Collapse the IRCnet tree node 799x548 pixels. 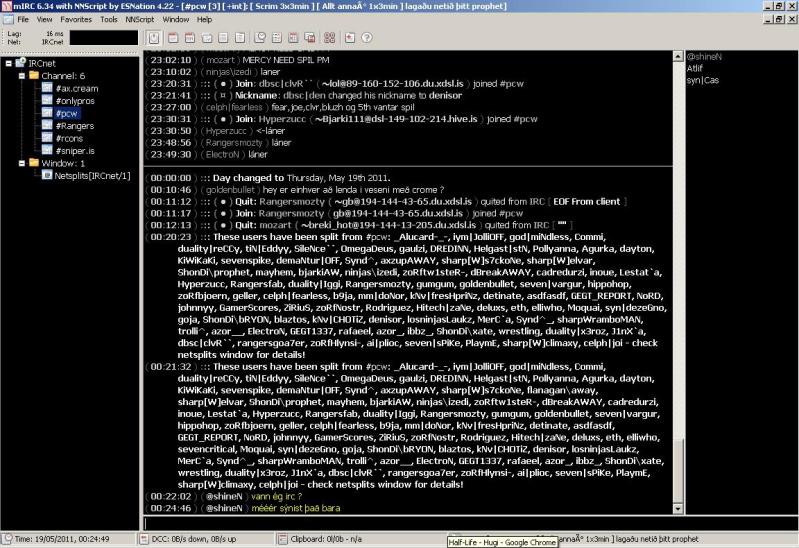click(x=9, y=63)
